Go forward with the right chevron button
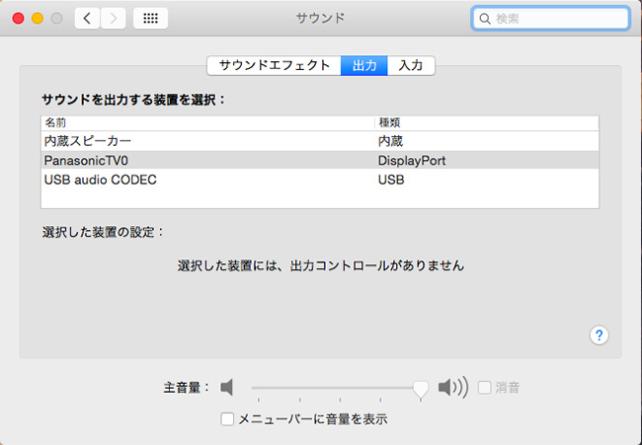The image size is (642, 445). click(113, 18)
